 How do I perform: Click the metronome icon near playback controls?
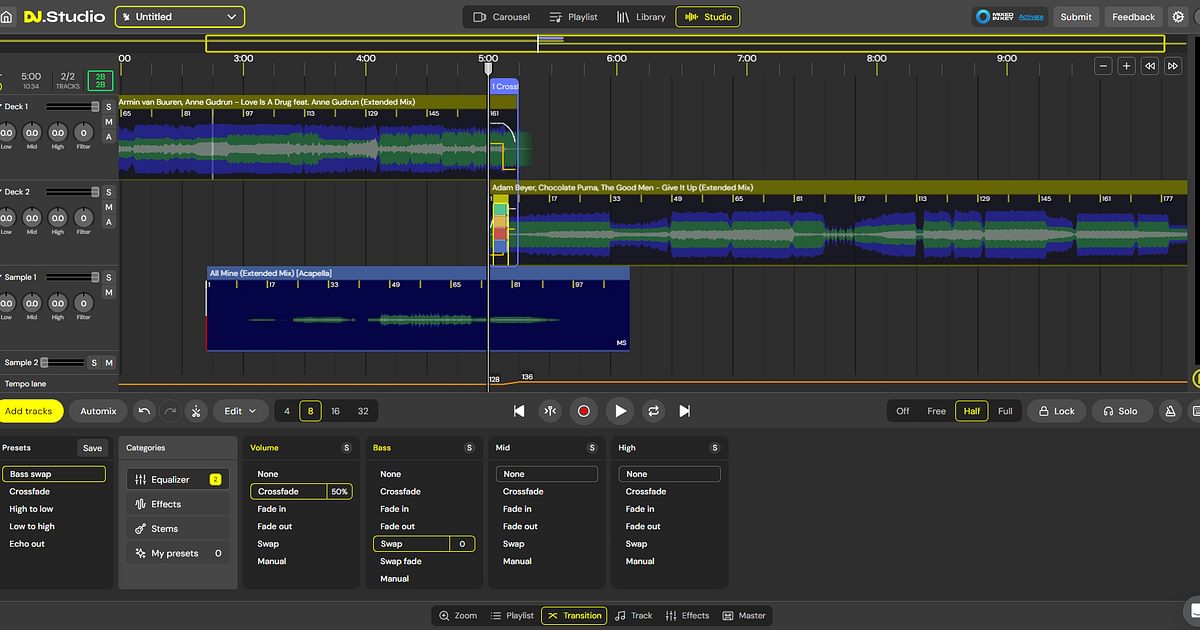pos(549,410)
